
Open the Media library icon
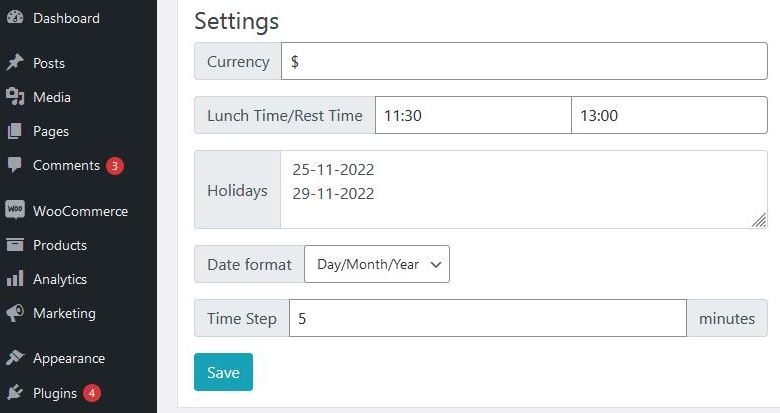coord(15,97)
